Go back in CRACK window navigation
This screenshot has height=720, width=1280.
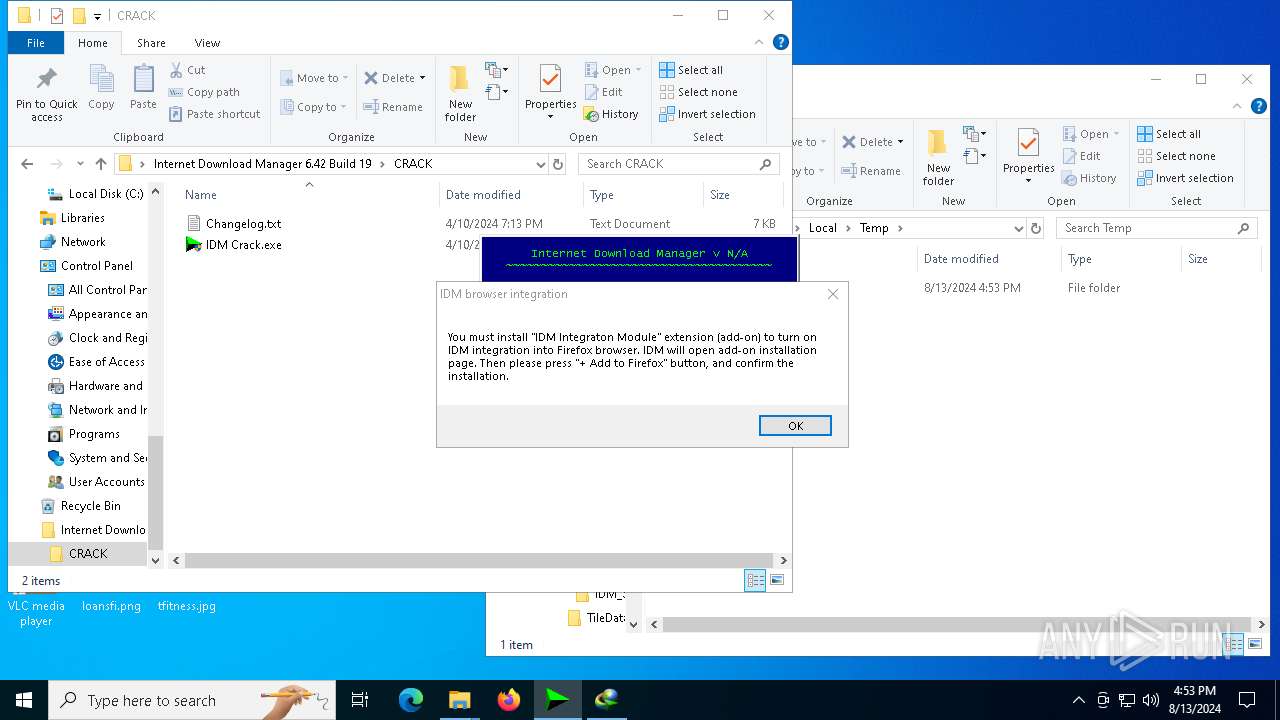tap(27, 164)
